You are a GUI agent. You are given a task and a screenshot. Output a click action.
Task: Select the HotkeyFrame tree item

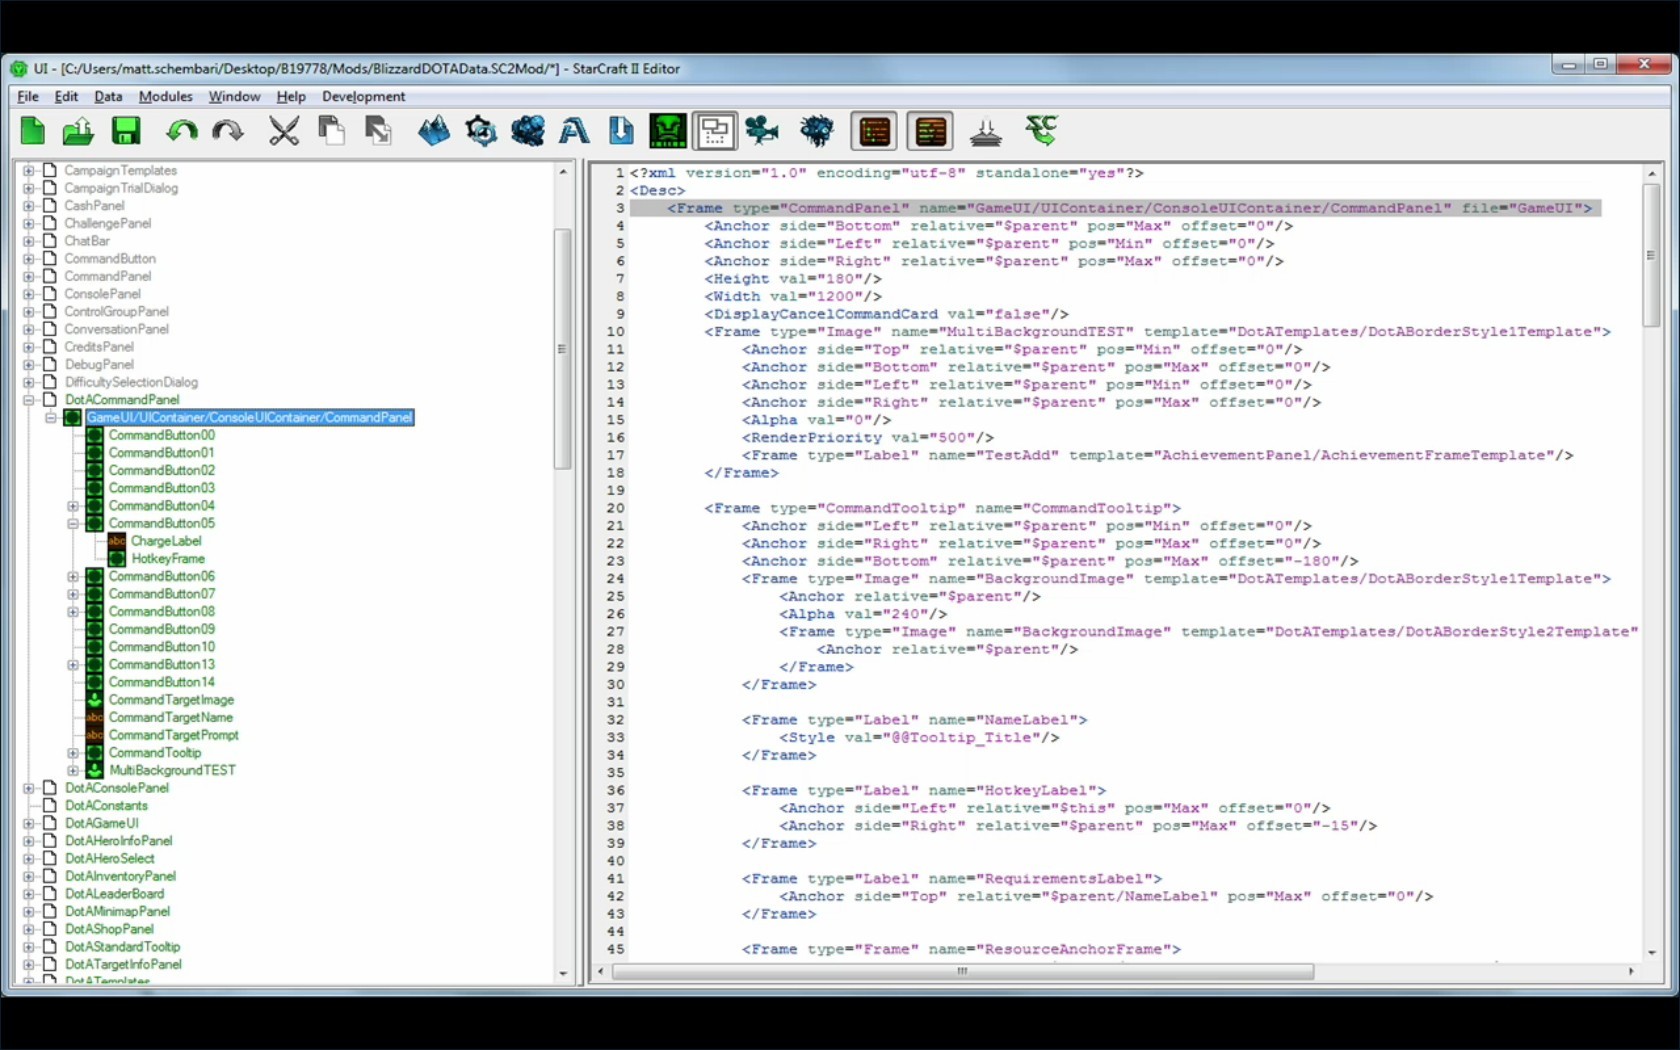[x=168, y=558]
